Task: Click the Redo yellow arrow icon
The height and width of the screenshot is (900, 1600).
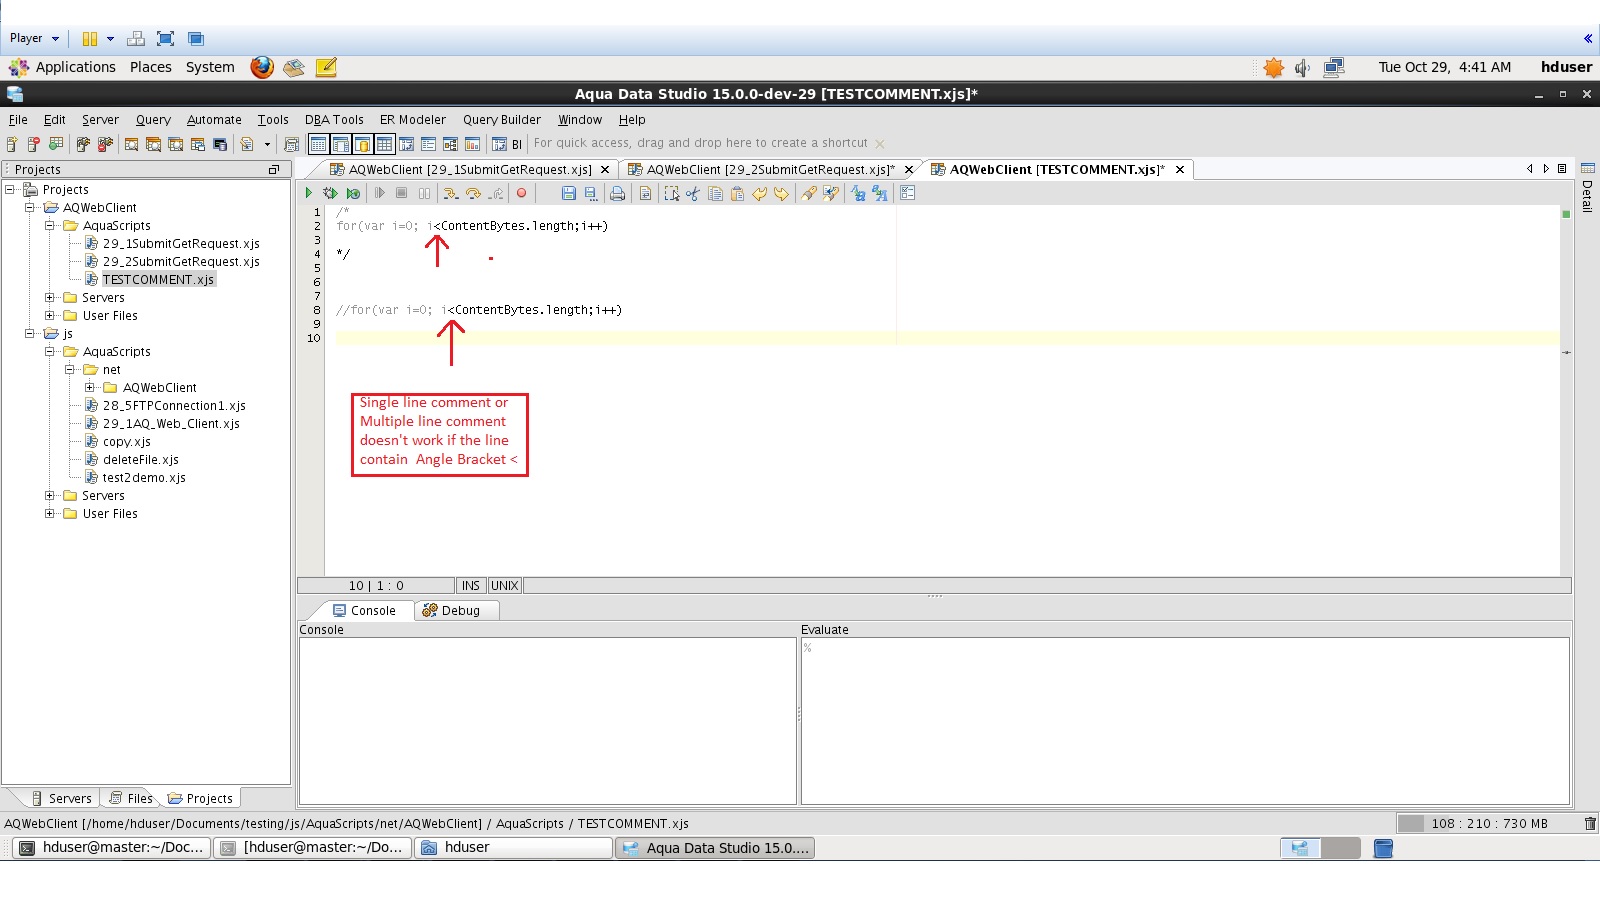Action: pos(781,193)
